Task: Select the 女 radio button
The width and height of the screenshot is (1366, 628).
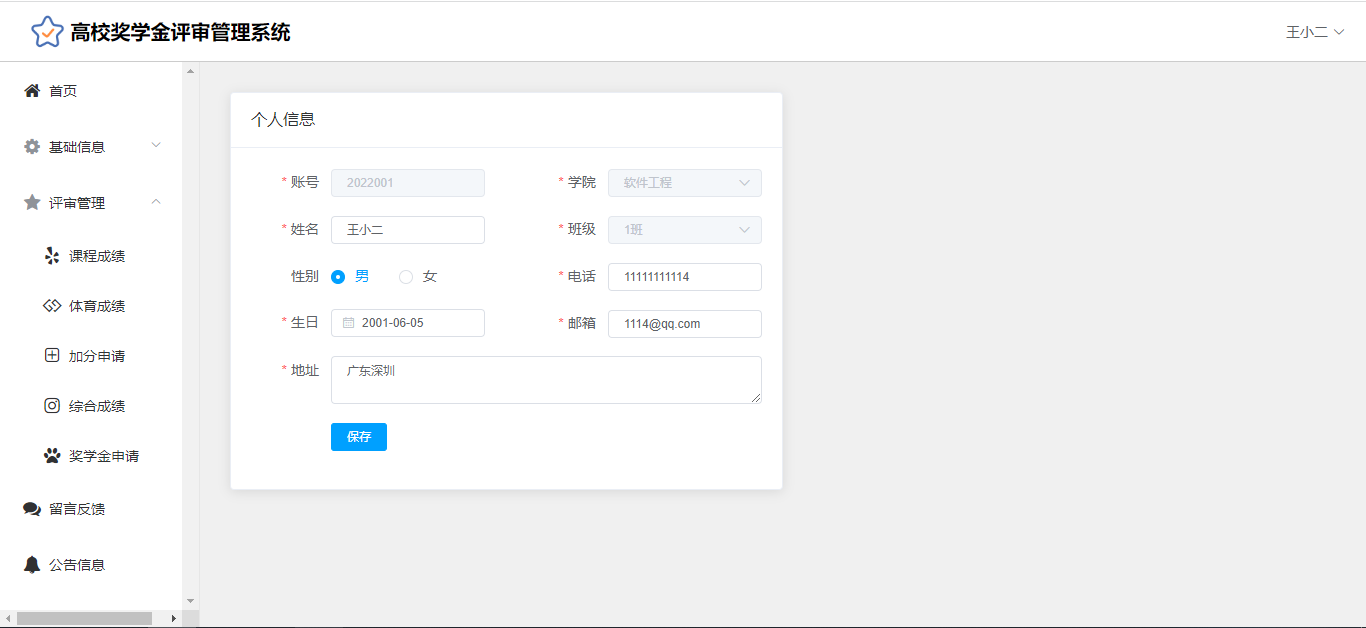Action: click(406, 277)
